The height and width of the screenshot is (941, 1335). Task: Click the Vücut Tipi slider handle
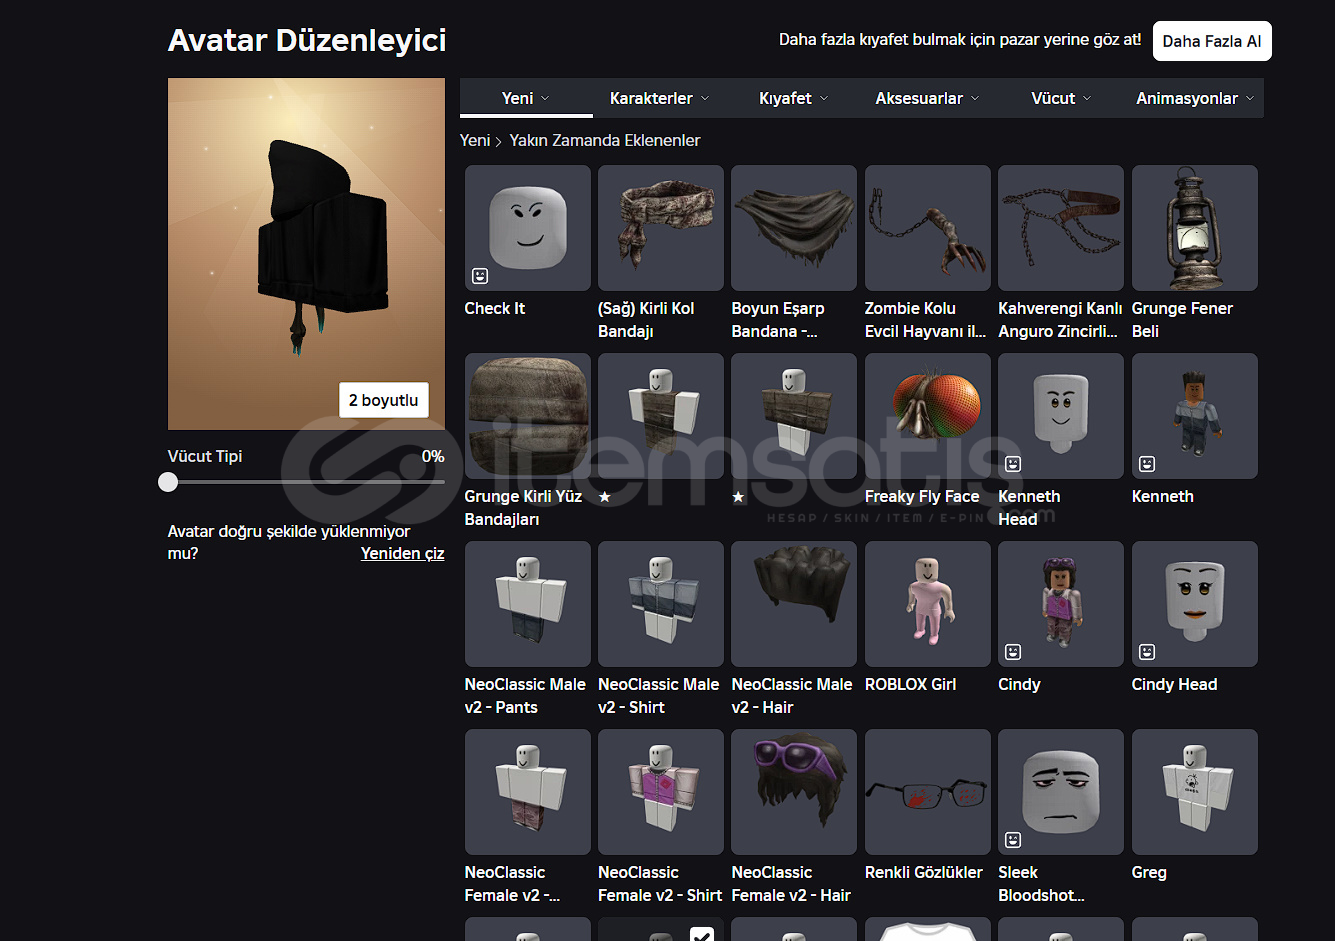coord(168,482)
